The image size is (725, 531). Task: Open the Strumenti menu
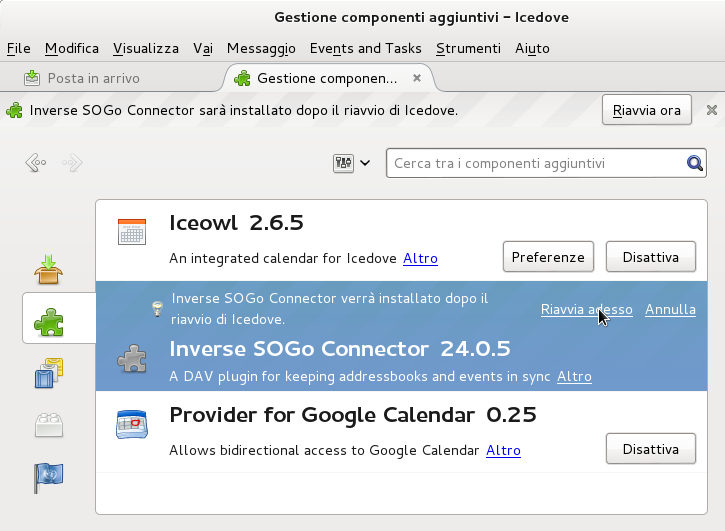coord(468,48)
